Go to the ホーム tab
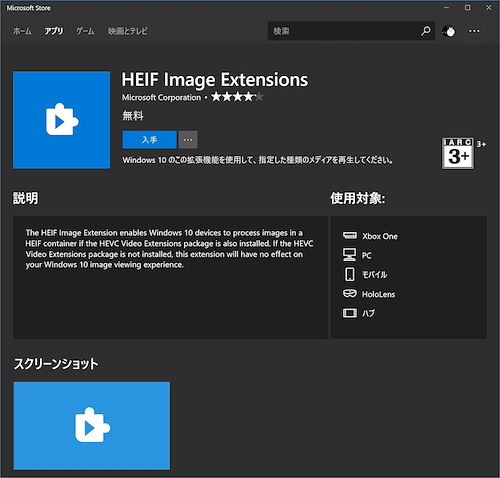The width and height of the screenshot is (500, 478). [x=22, y=31]
